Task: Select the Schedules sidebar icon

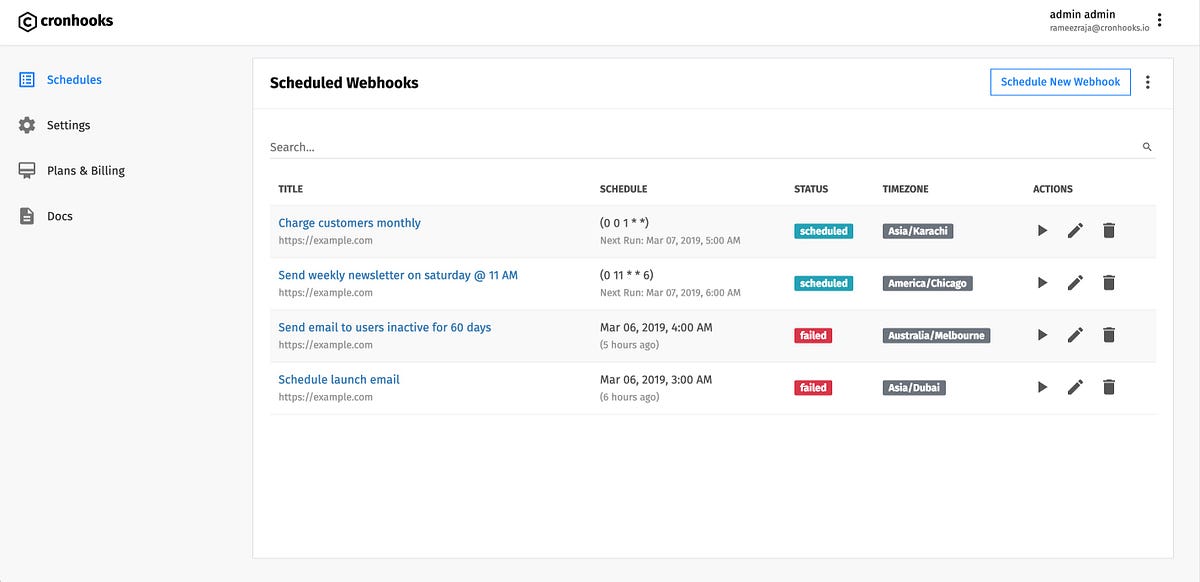Action: click(27, 79)
